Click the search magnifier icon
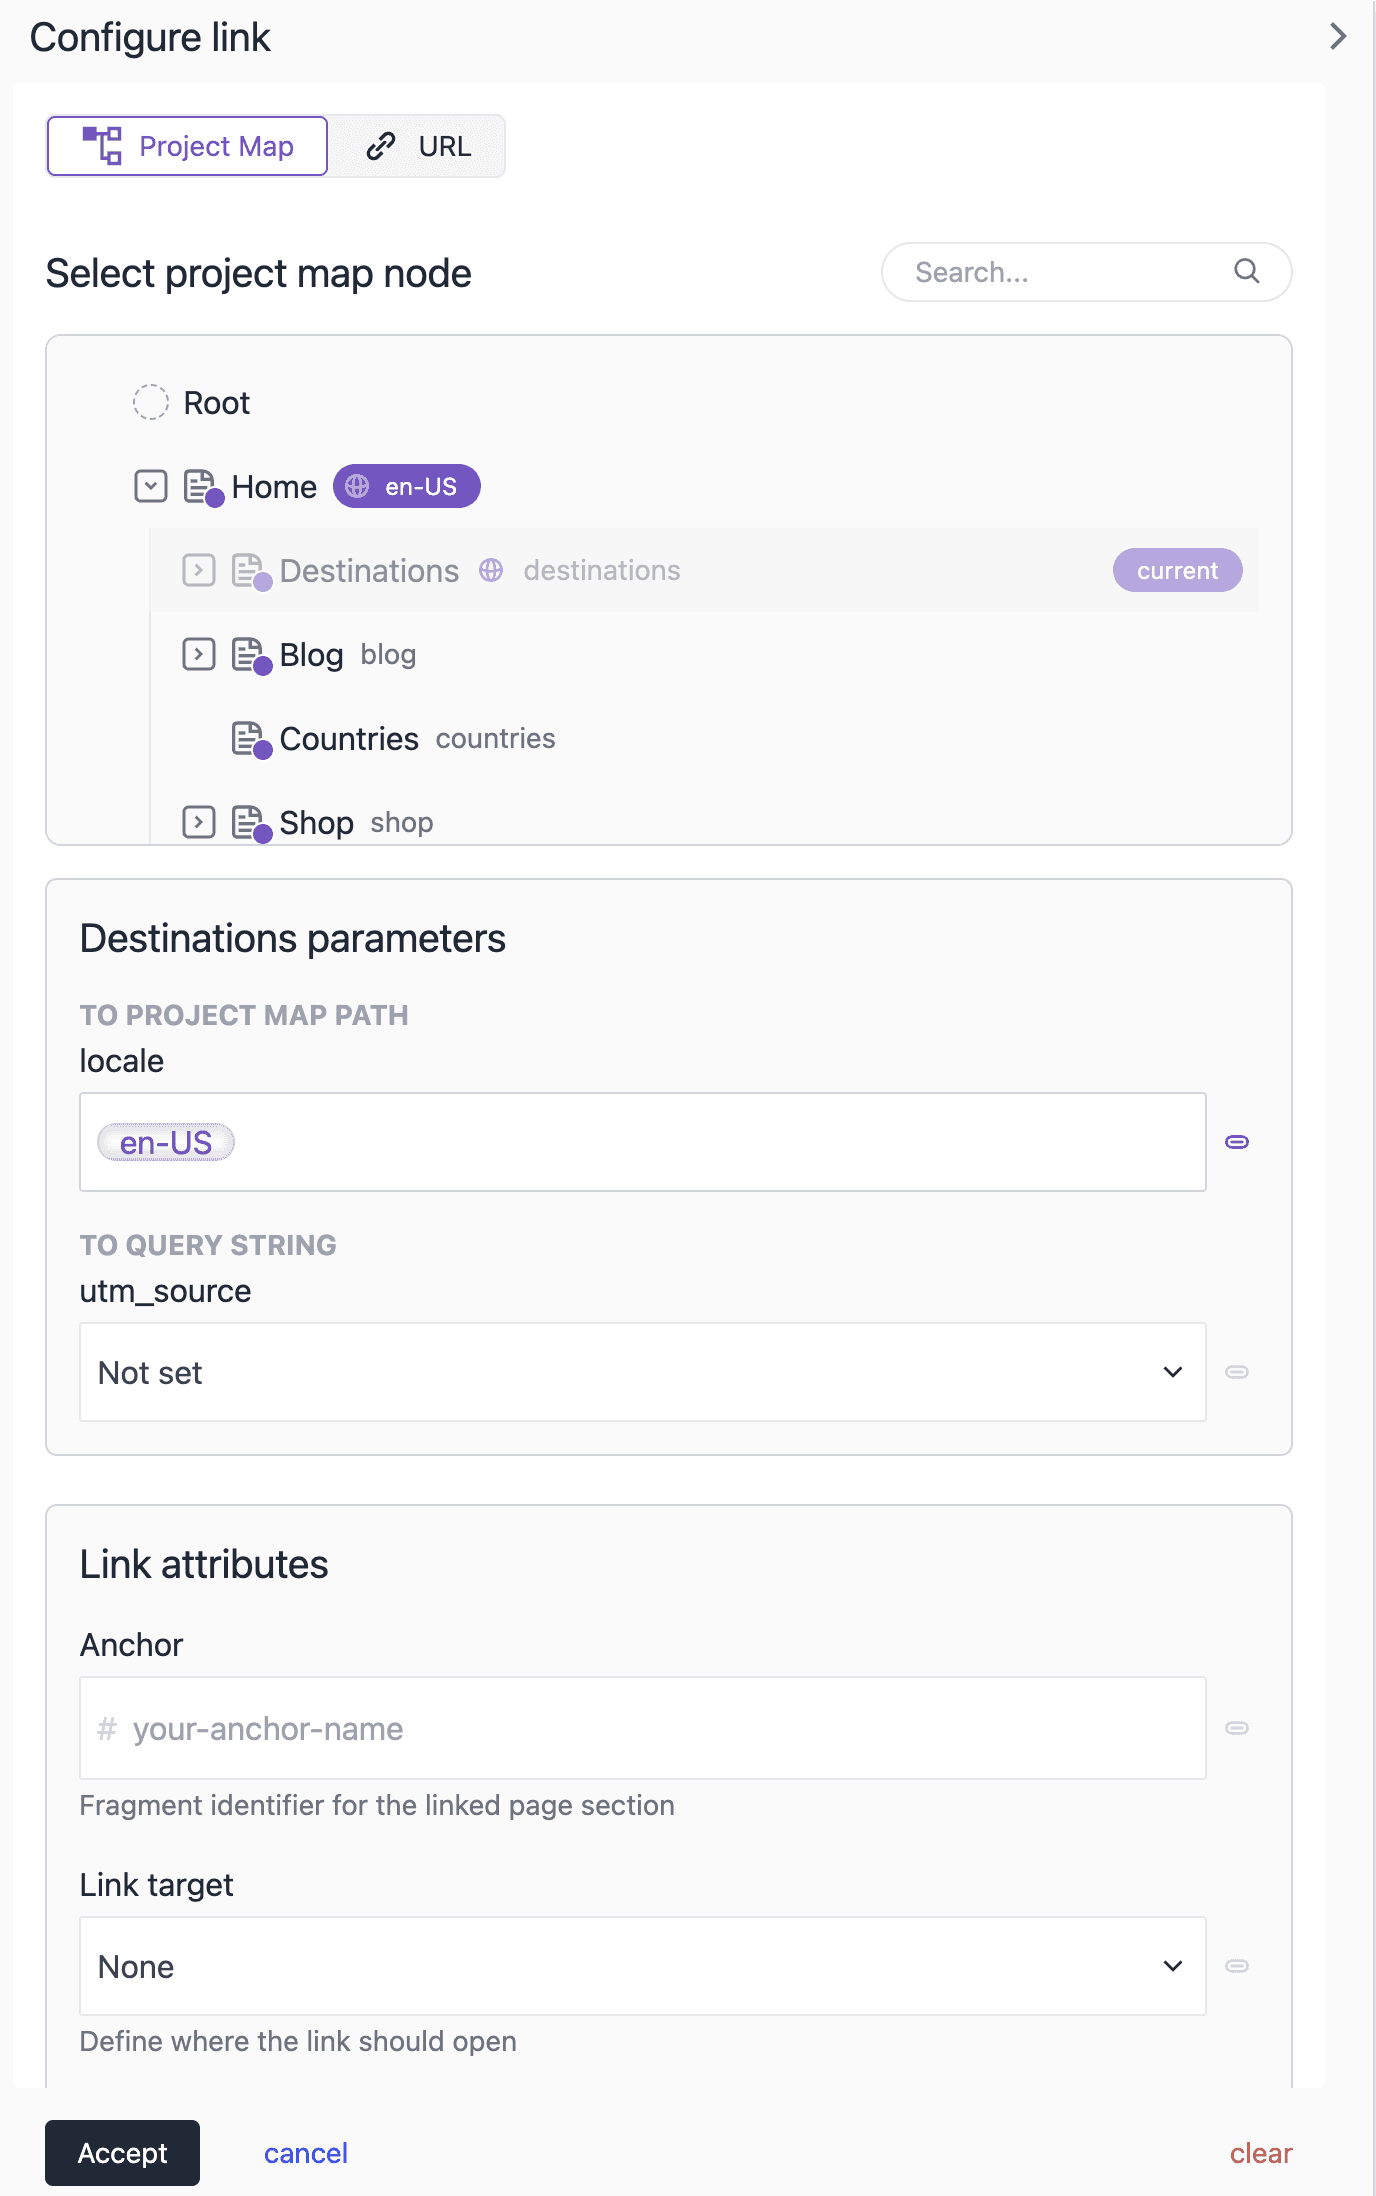1376x2196 pixels. [x=1246, y=271]
